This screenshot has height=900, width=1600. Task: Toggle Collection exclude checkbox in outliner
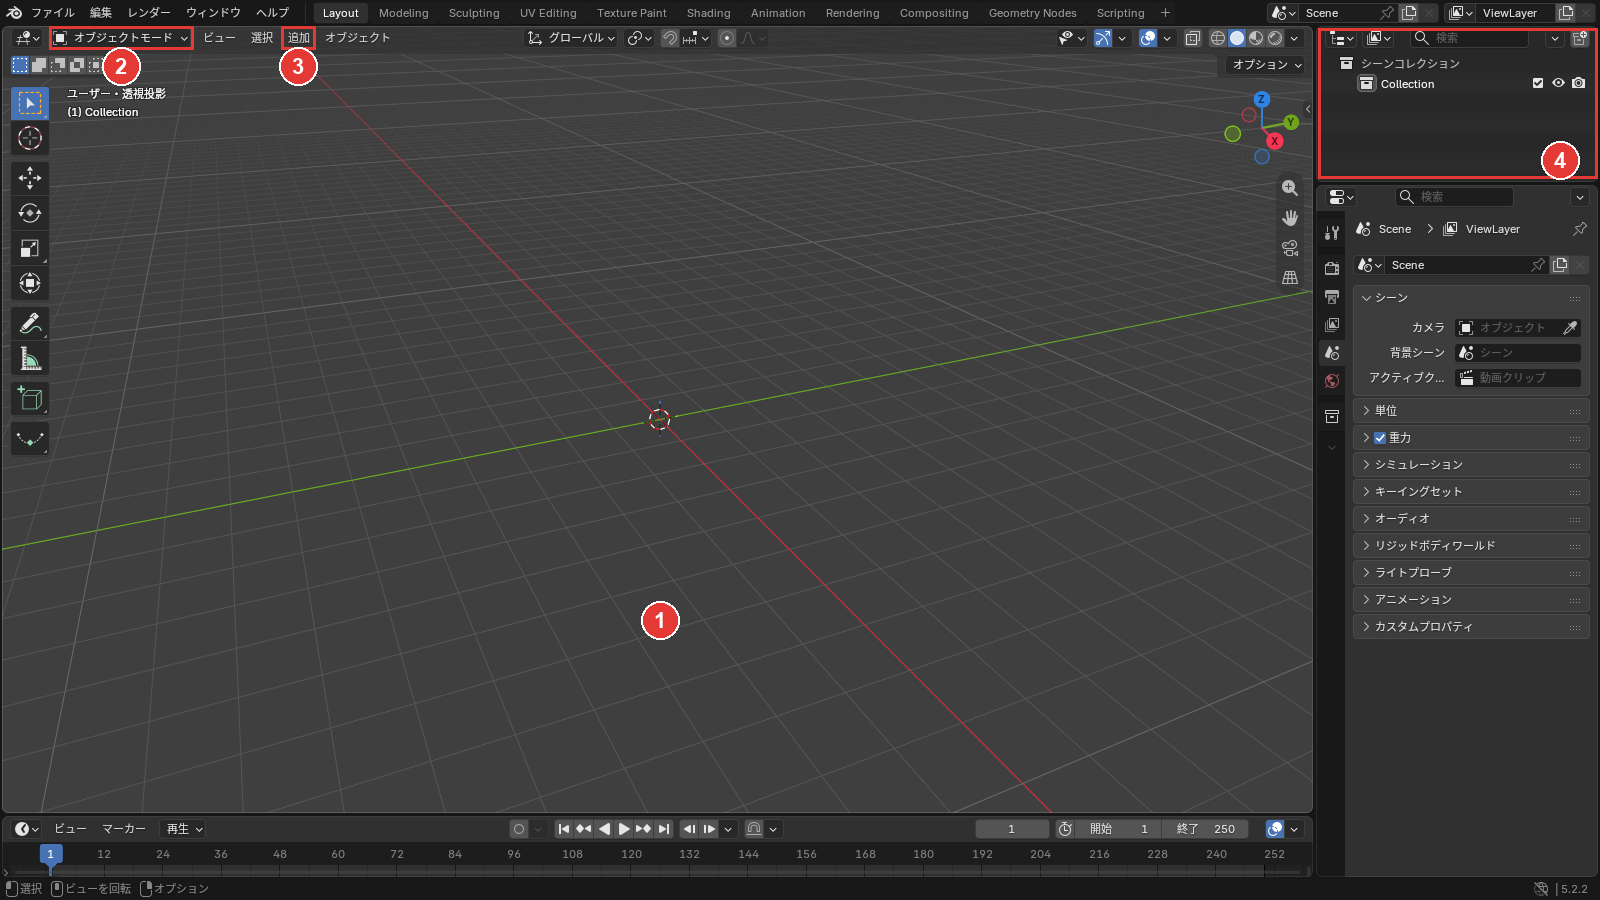pos(1538,84)
